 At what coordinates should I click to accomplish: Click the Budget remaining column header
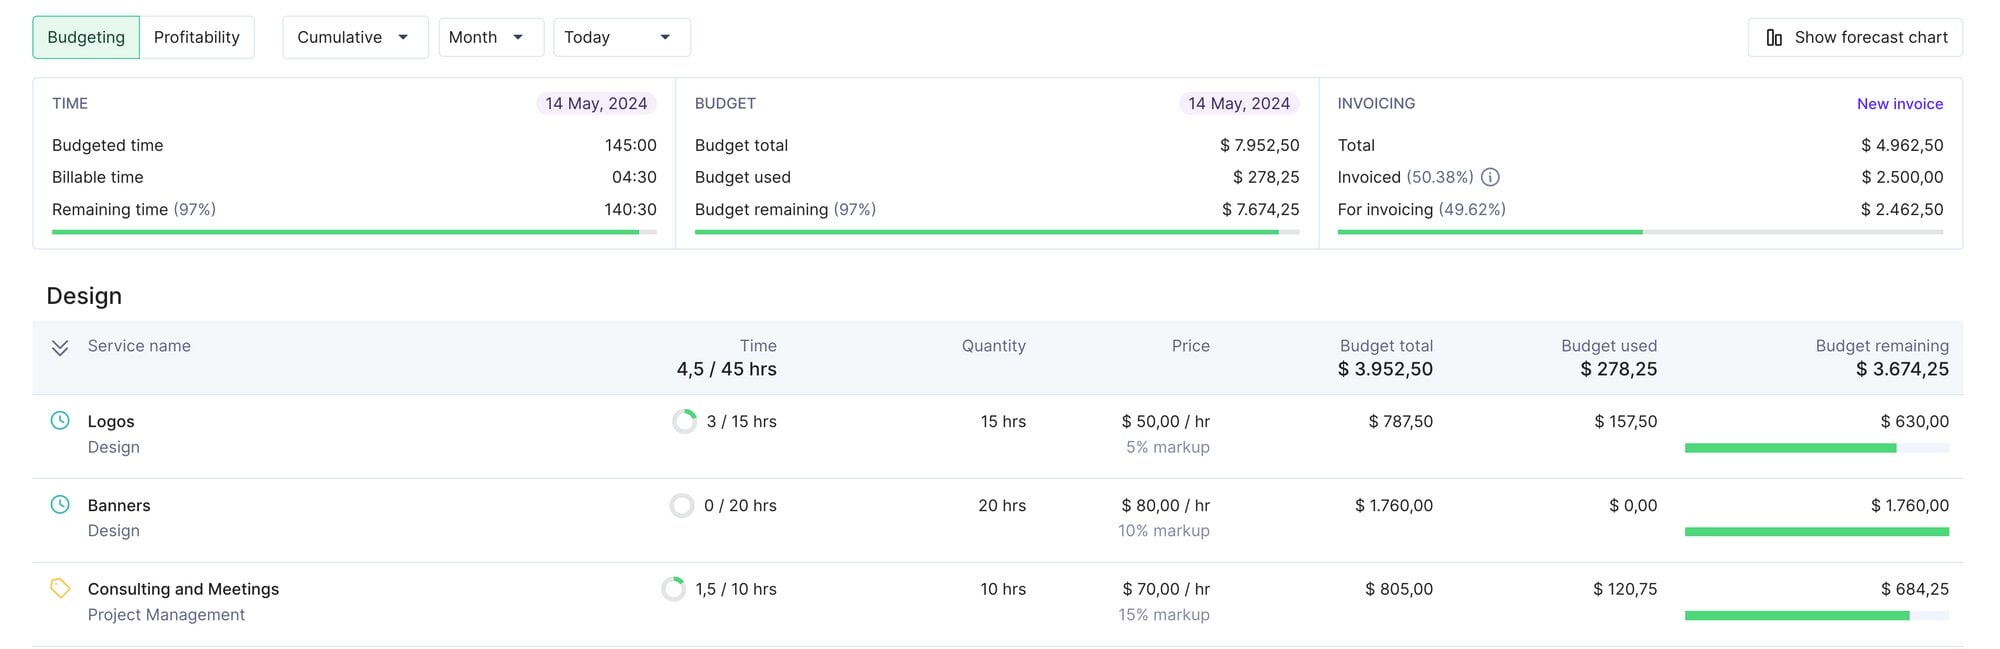click(1882, 346)
